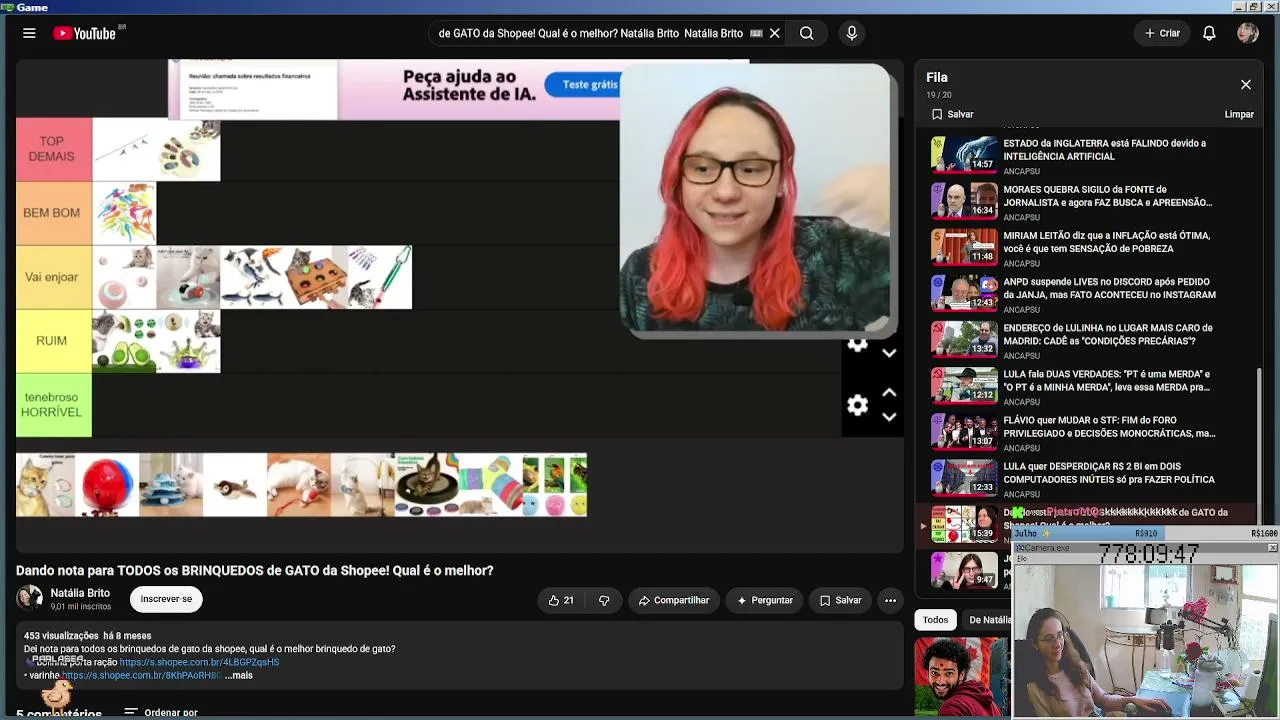Start voice search with the microphone
Screen dimensions: 1280x720
(852, 33)
